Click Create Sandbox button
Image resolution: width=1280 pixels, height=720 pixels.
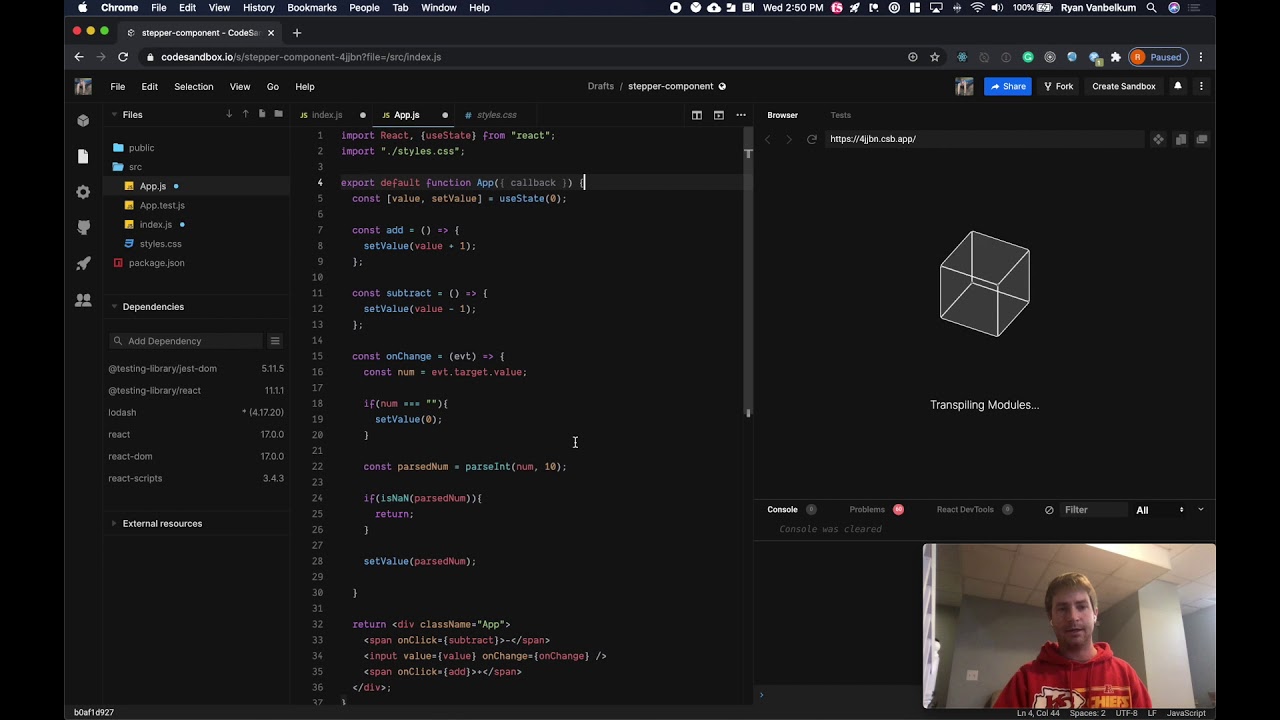pos(1124,86)
